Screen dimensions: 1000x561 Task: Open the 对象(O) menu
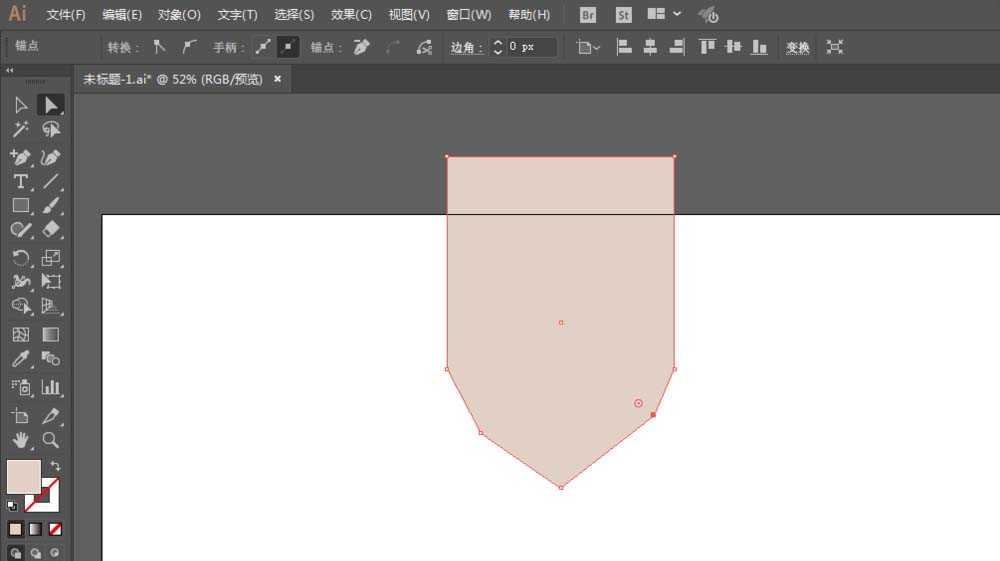[179, 15]
